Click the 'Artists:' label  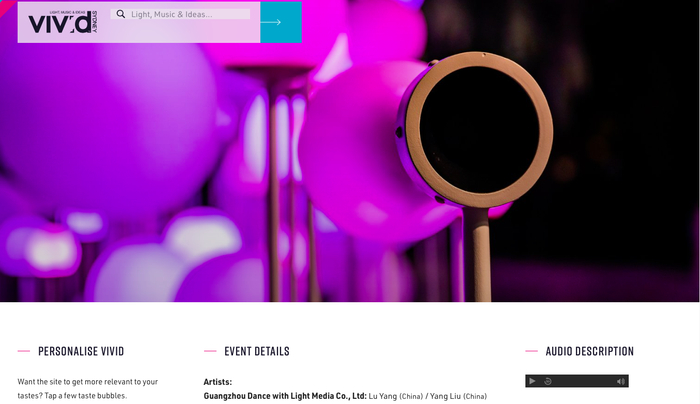218,382
